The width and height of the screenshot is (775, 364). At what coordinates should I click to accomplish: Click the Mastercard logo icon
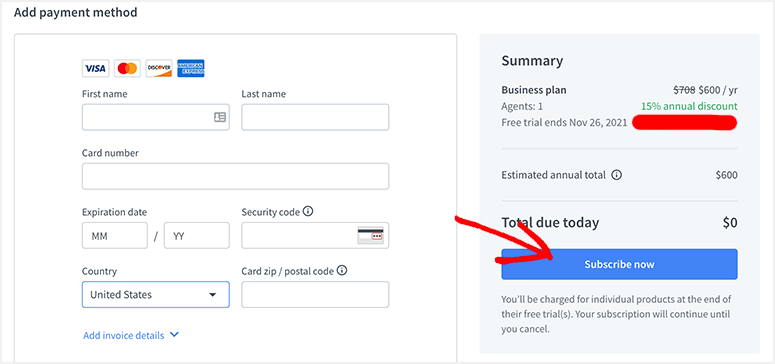(128, 68)
